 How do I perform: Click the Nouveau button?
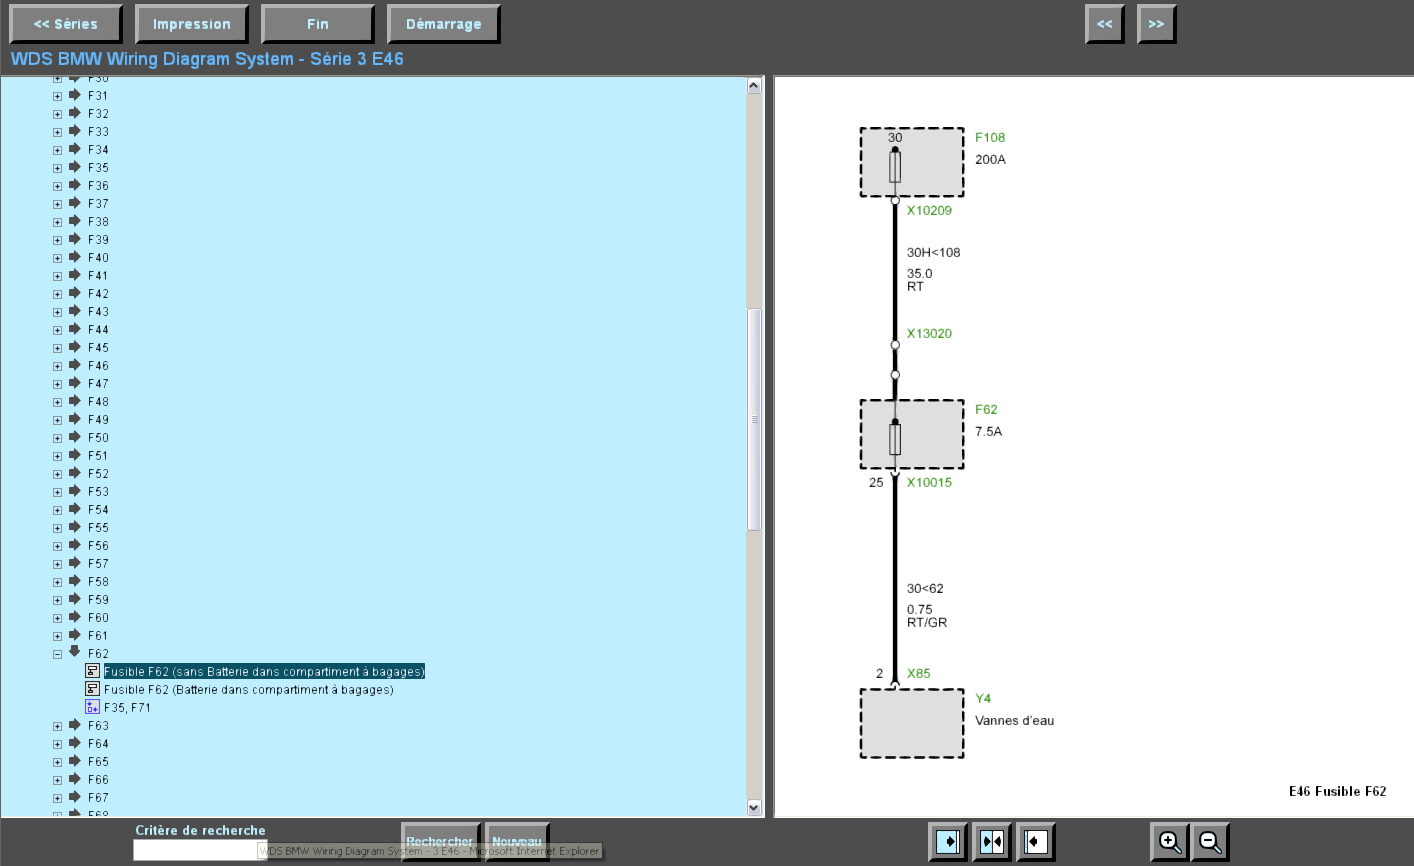pos(517,841)
